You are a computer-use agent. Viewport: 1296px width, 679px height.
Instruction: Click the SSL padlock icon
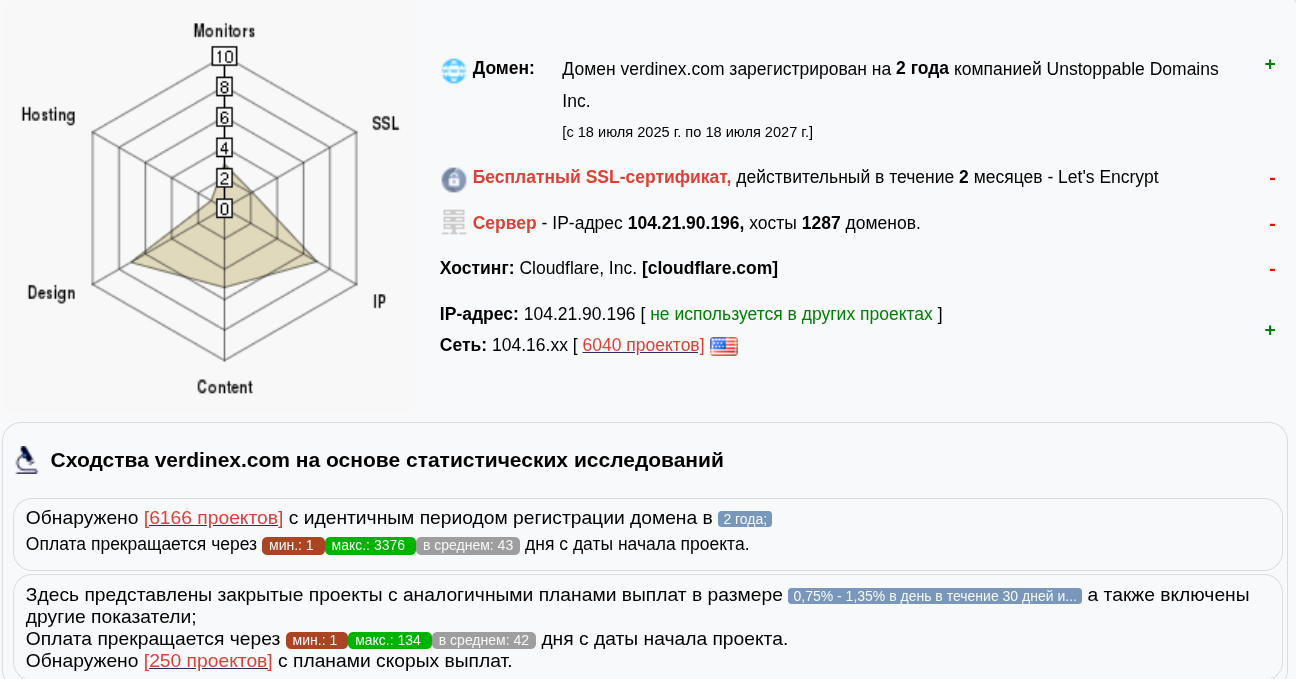pyautogui.click(x=454, y=180)
